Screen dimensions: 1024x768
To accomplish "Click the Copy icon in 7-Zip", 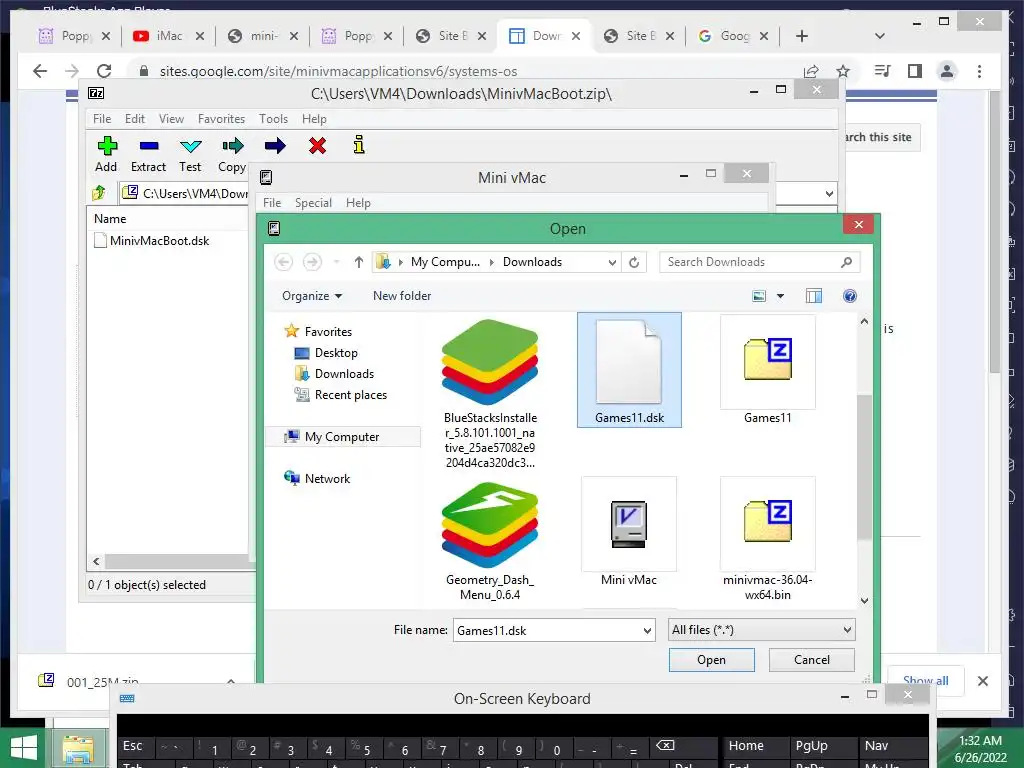I will (x=232, y=146).
